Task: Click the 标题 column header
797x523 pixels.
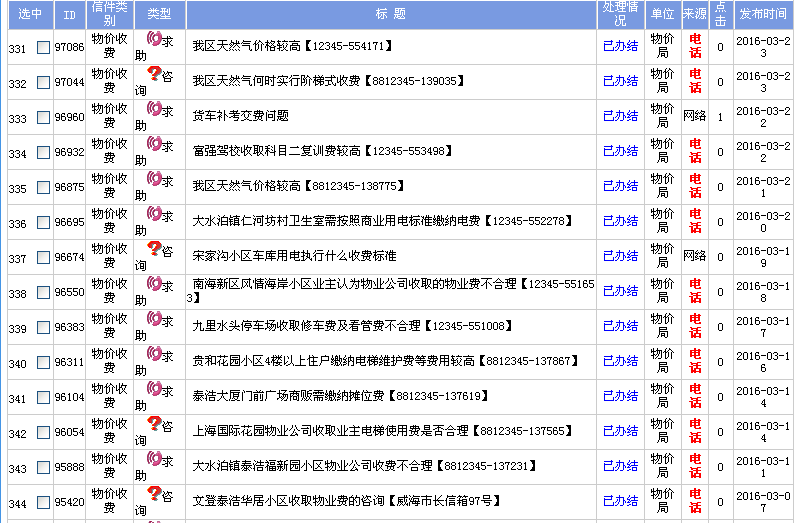Action: click(391, 14)
